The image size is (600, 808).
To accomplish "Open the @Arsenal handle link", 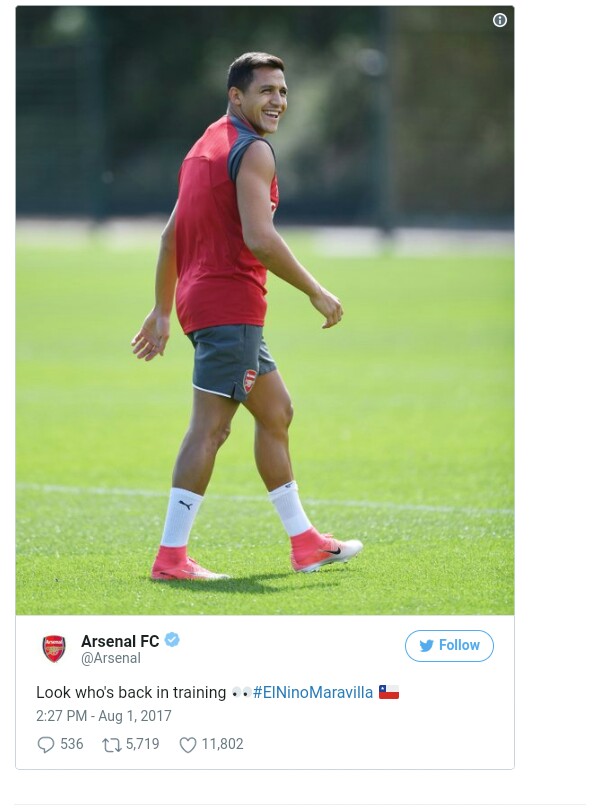I will (110, 658).
